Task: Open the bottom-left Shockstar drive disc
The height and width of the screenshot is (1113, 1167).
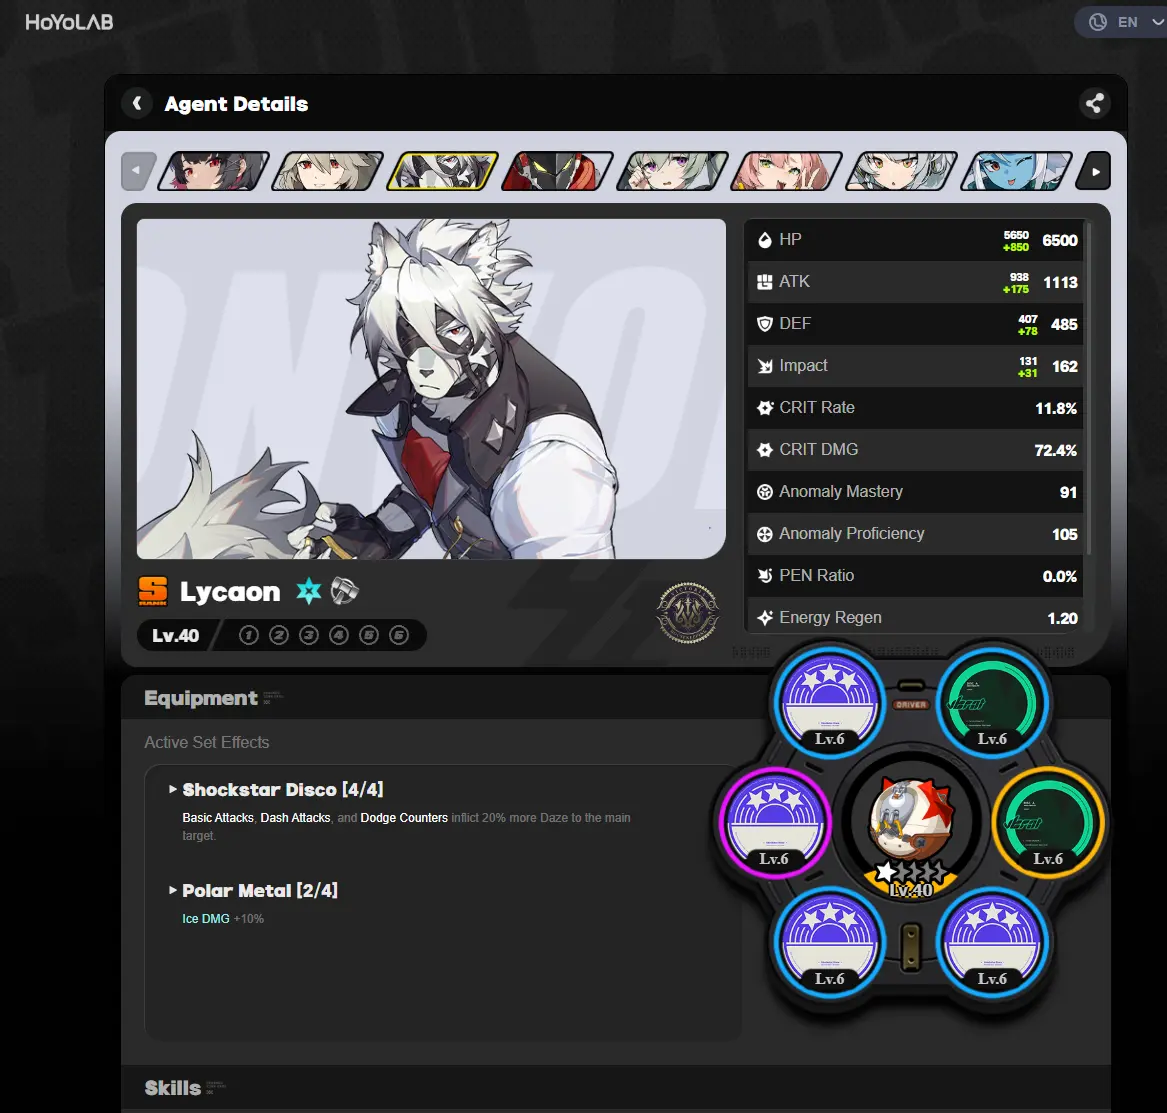Action: (829, 943)
